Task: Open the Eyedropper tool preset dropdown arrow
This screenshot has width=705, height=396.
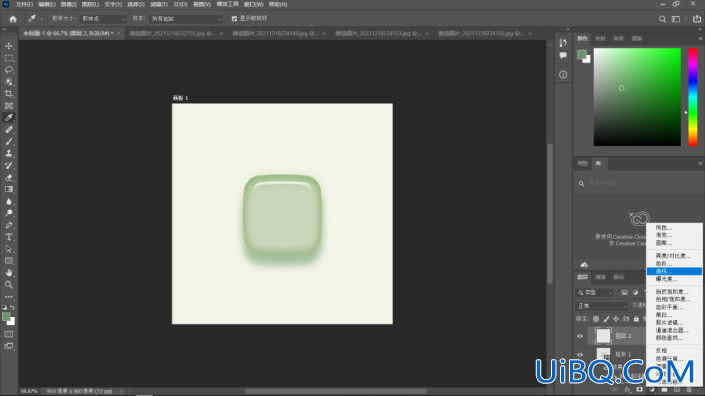Action: click(41, 19)
